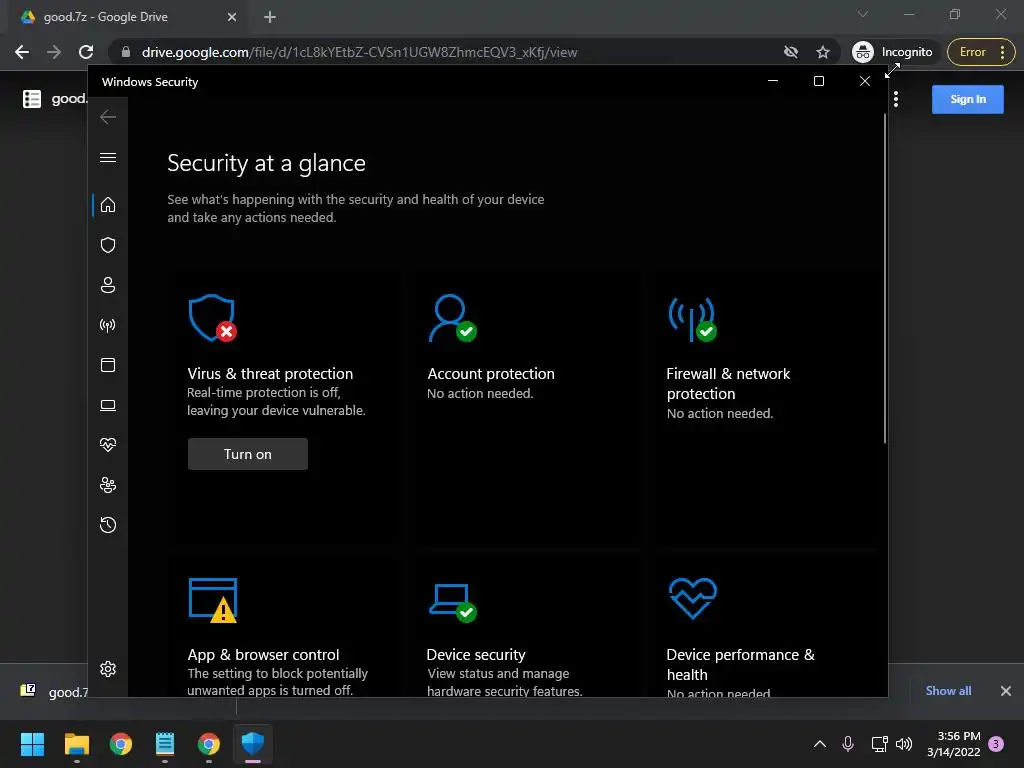Click the Chrome forward arrow
This screenshot has width=1024, height=768.
point(54,52)
